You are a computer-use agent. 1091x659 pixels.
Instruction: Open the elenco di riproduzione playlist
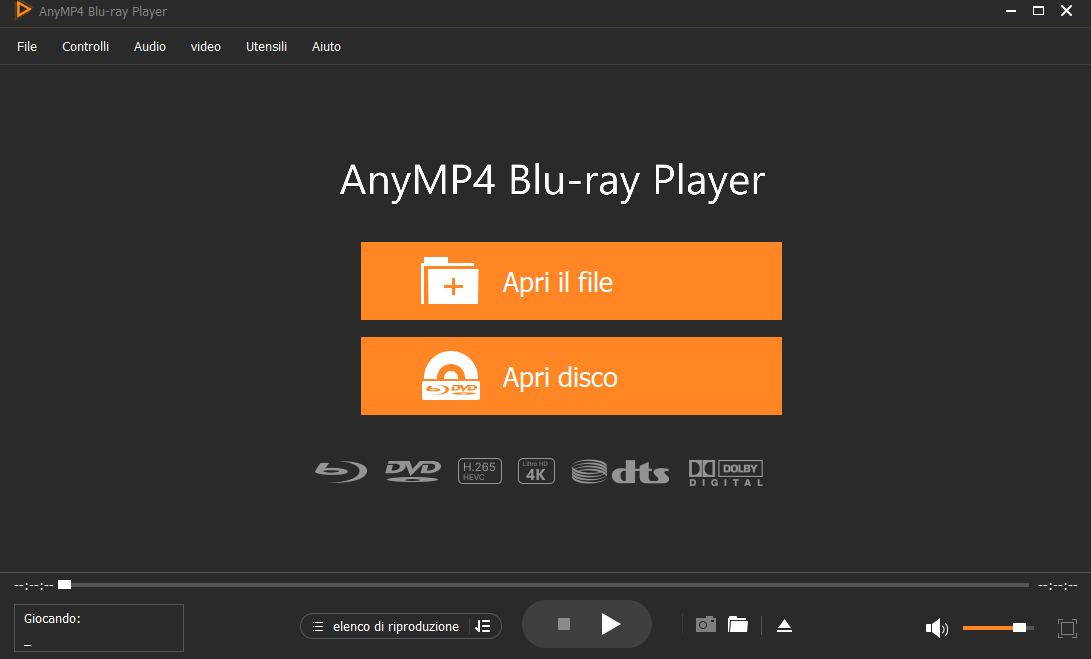(385, 626)
